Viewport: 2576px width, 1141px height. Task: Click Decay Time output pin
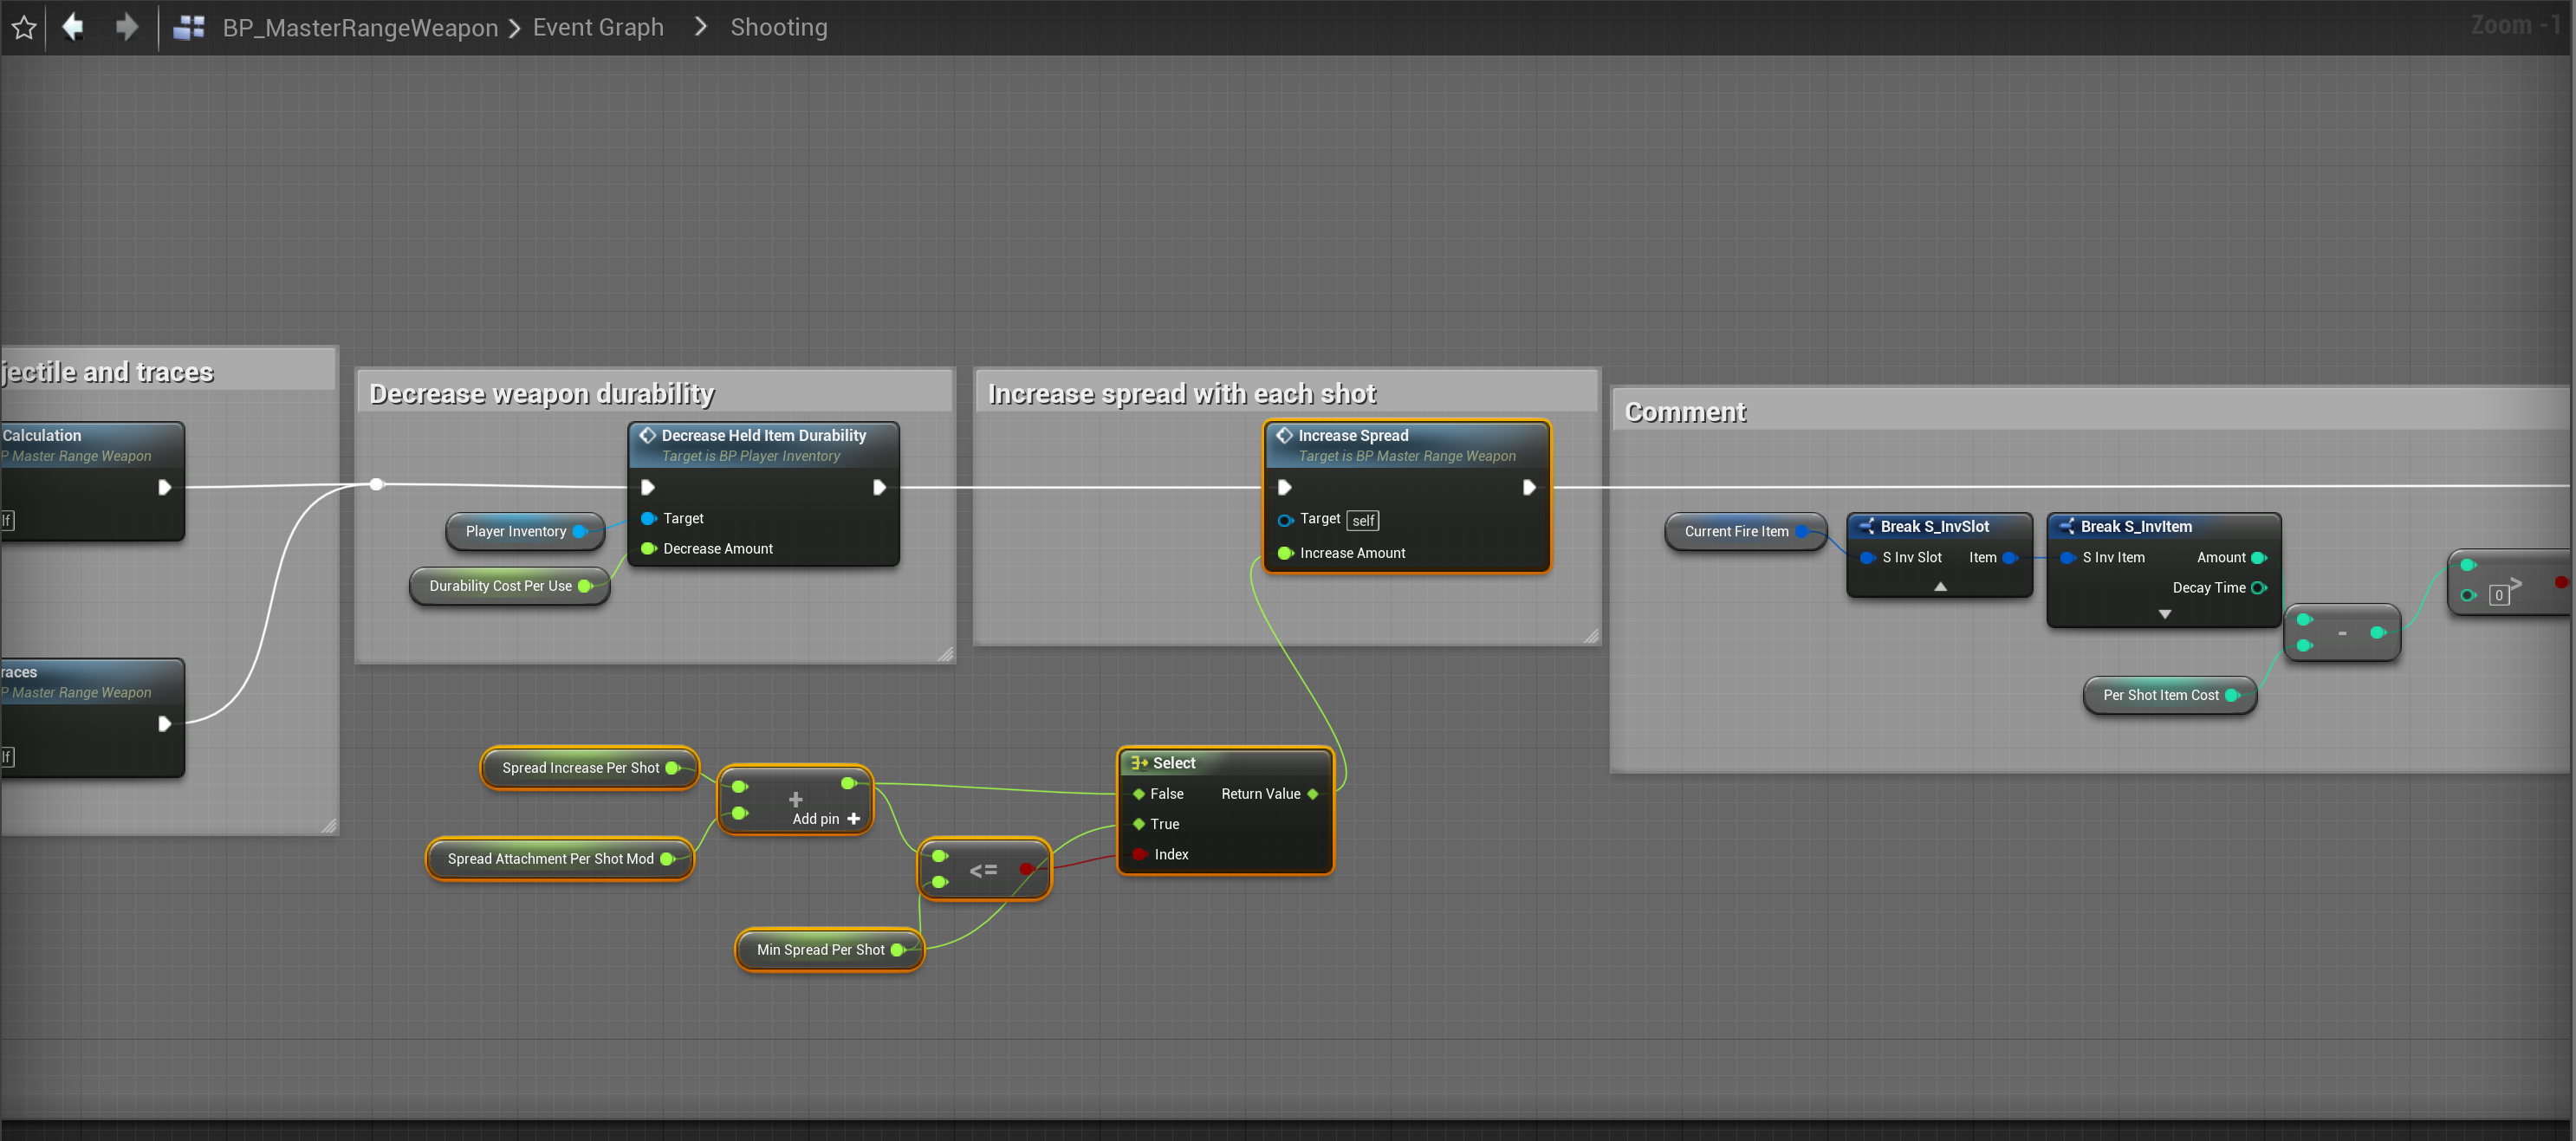point(2258,588)
